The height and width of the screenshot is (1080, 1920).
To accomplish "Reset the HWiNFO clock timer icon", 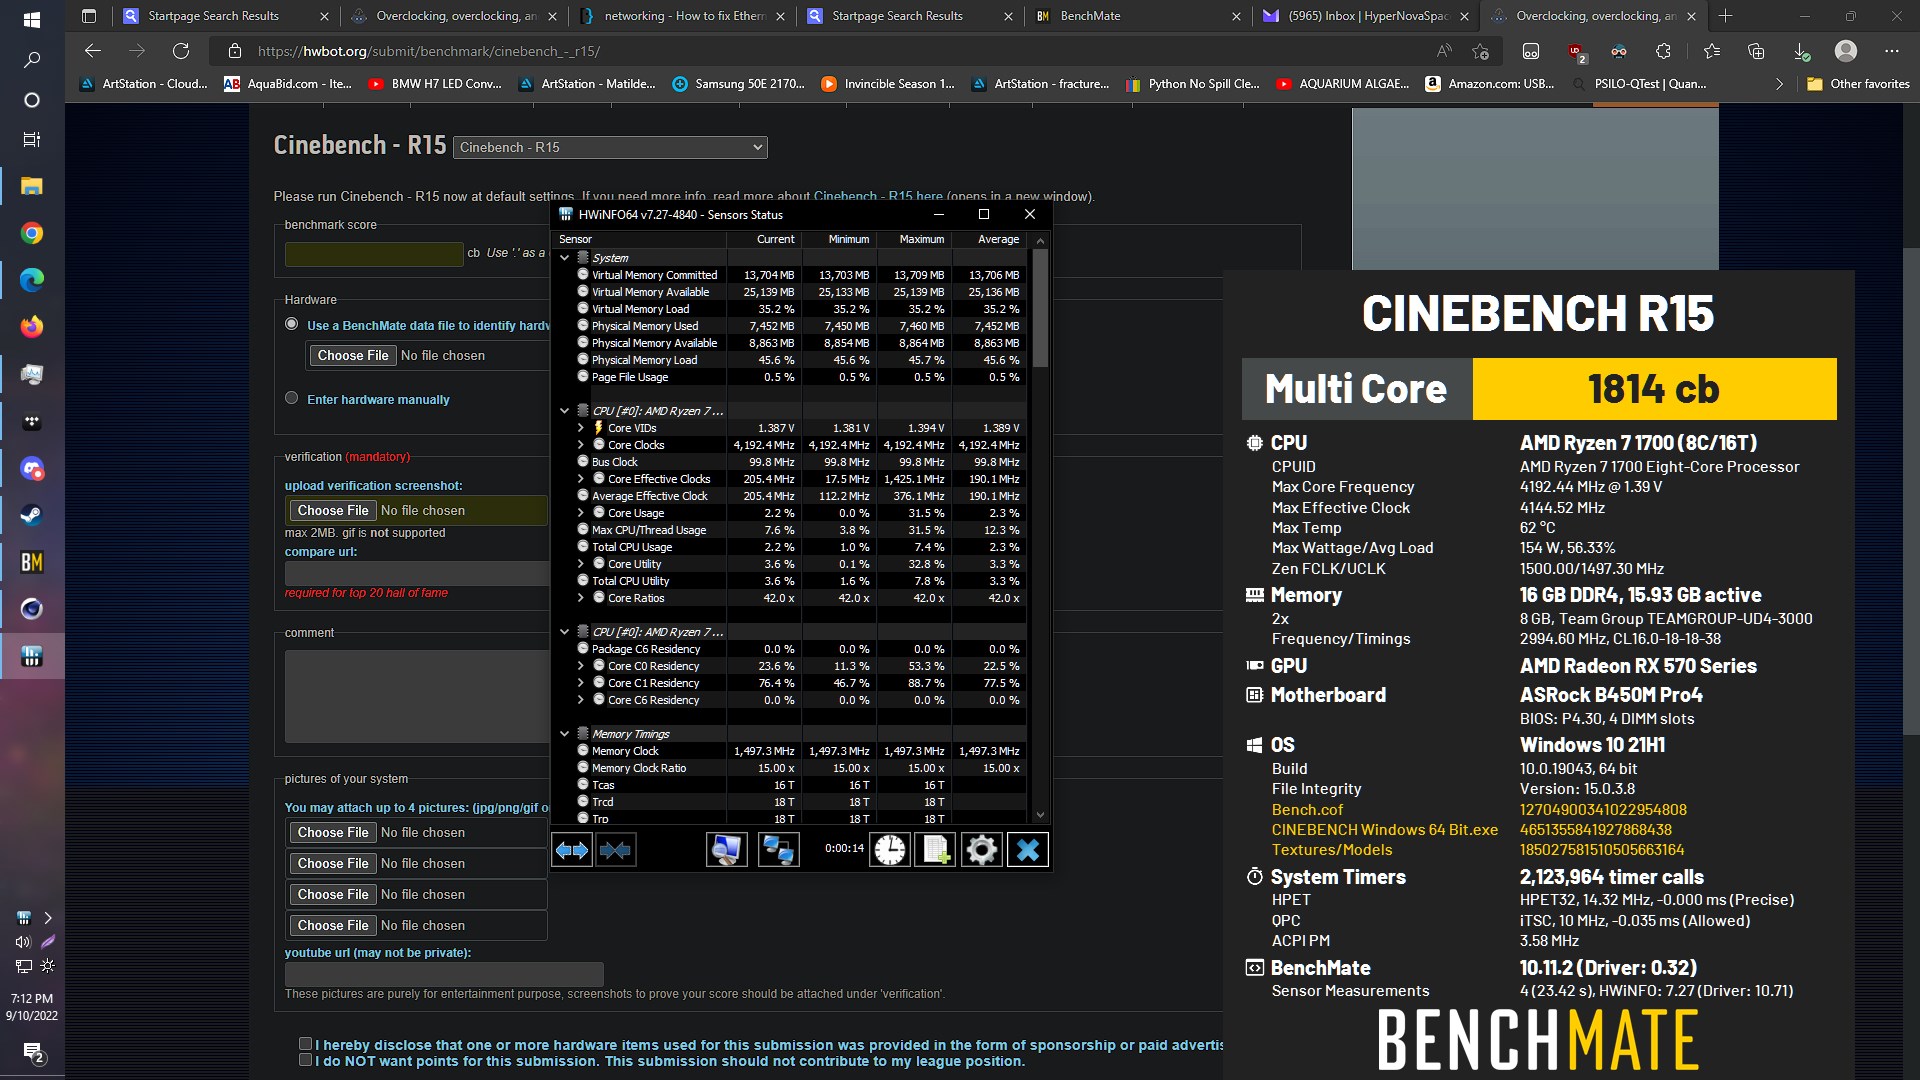I will pyautogui.click(x=889, y=850).
